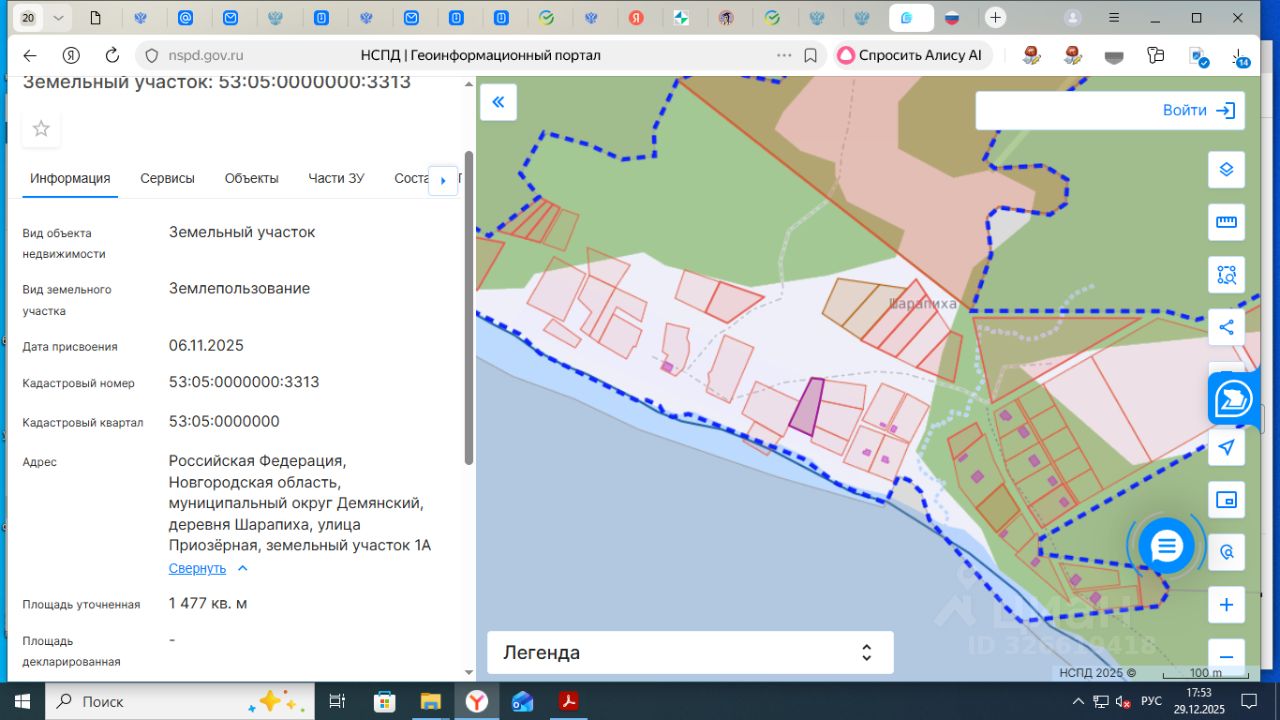1280x720 pixels.
Task: Collapse the info panel with double-chevron button
Action: coord(498,102)
